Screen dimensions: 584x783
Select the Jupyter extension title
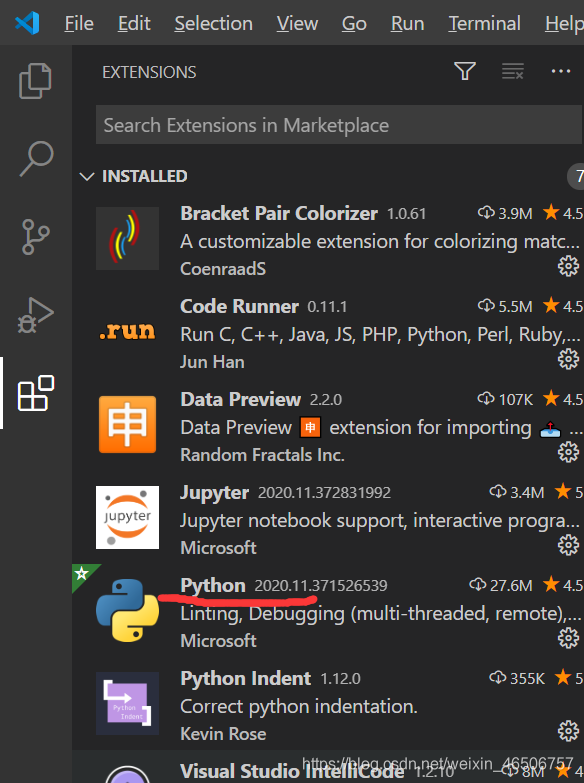214,492
